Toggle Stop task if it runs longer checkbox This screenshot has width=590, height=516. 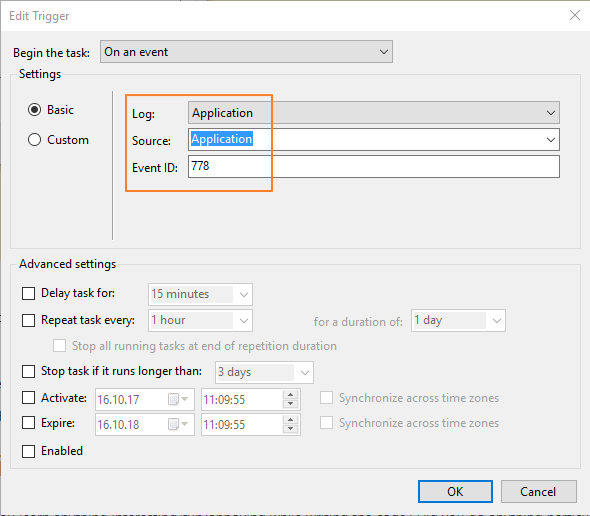pyautogui.click(x=29, y=371)
